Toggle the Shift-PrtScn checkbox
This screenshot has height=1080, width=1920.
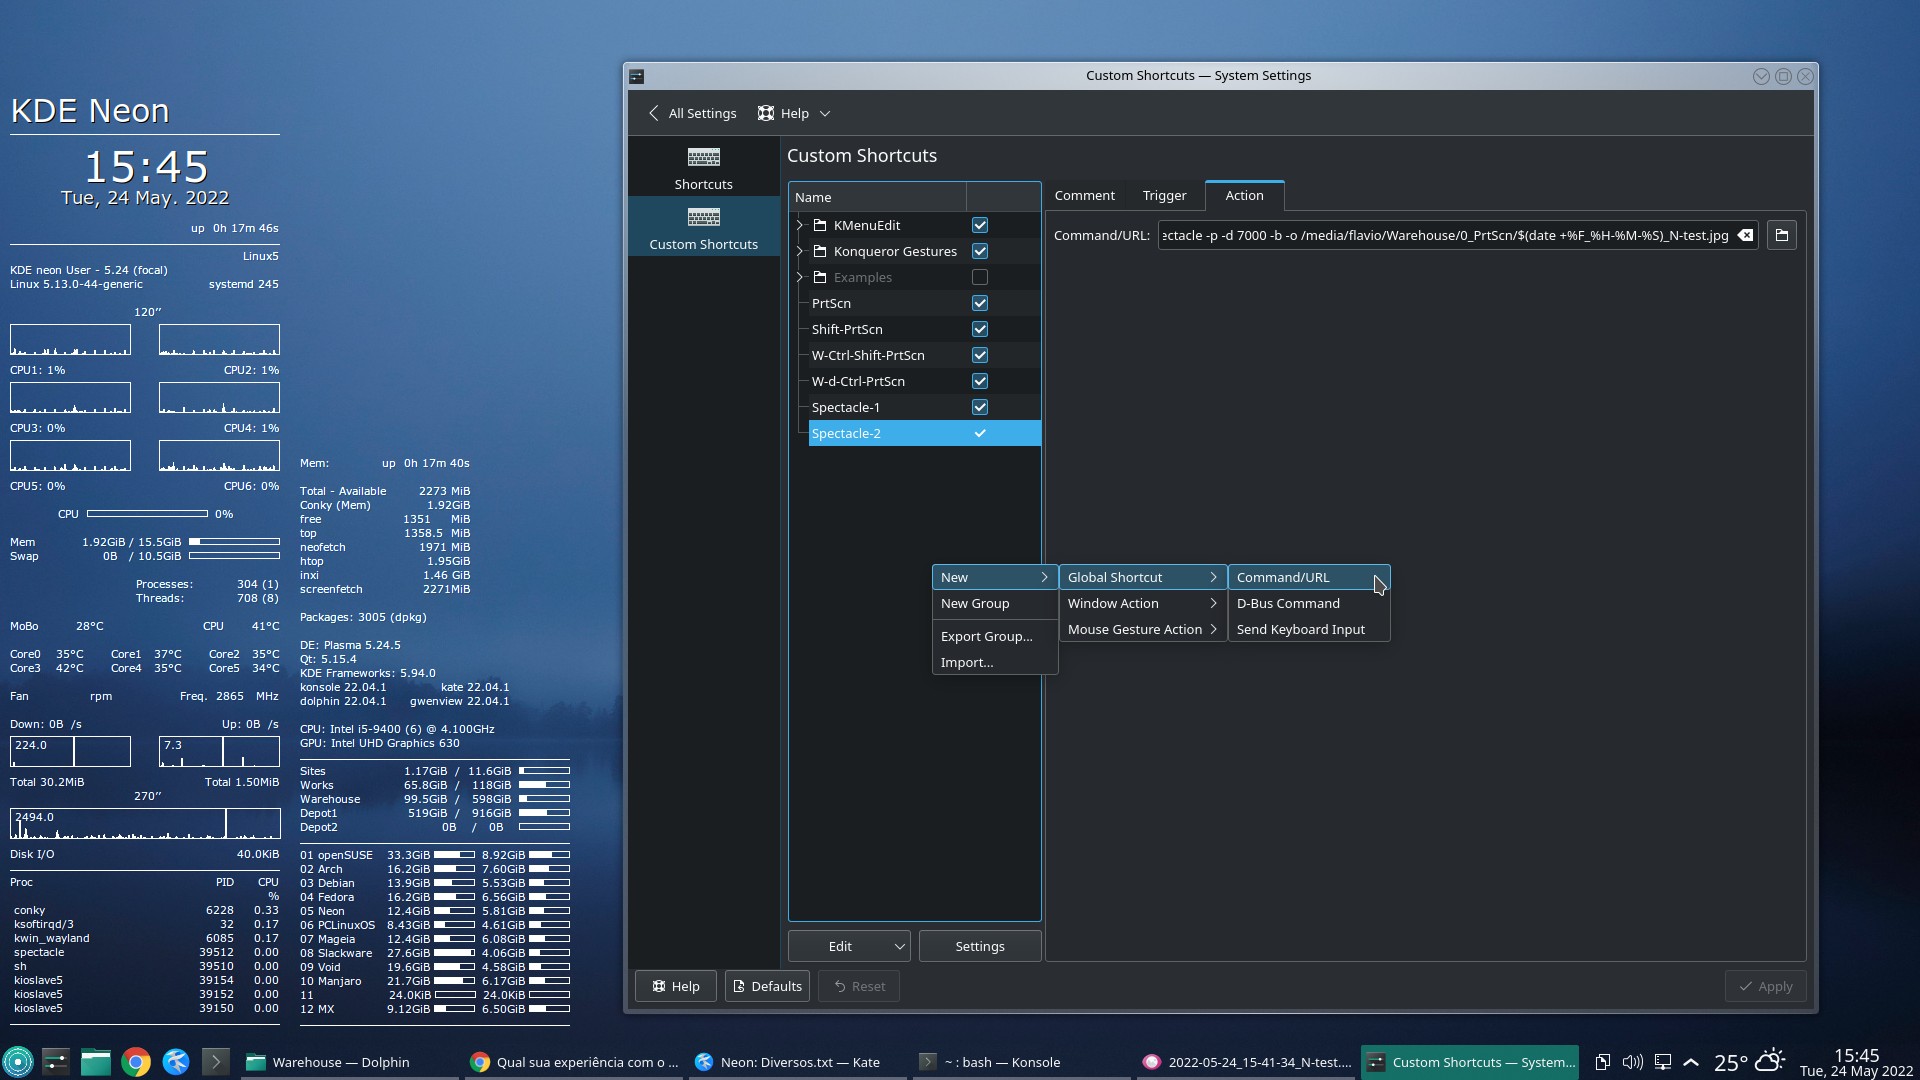[980, 329]
